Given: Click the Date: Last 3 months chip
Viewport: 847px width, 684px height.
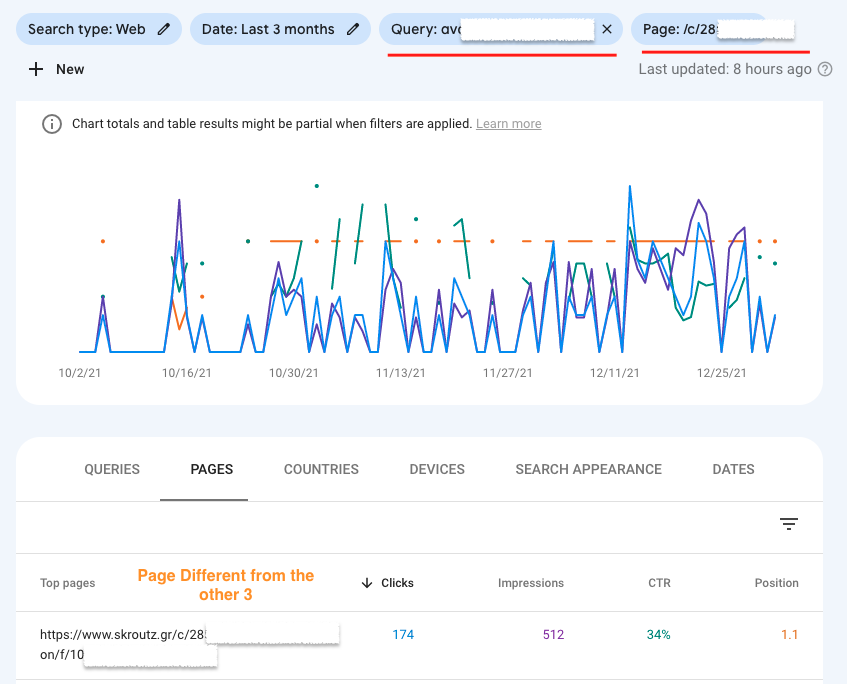Looking at the screenshot, I should [280, 29].
